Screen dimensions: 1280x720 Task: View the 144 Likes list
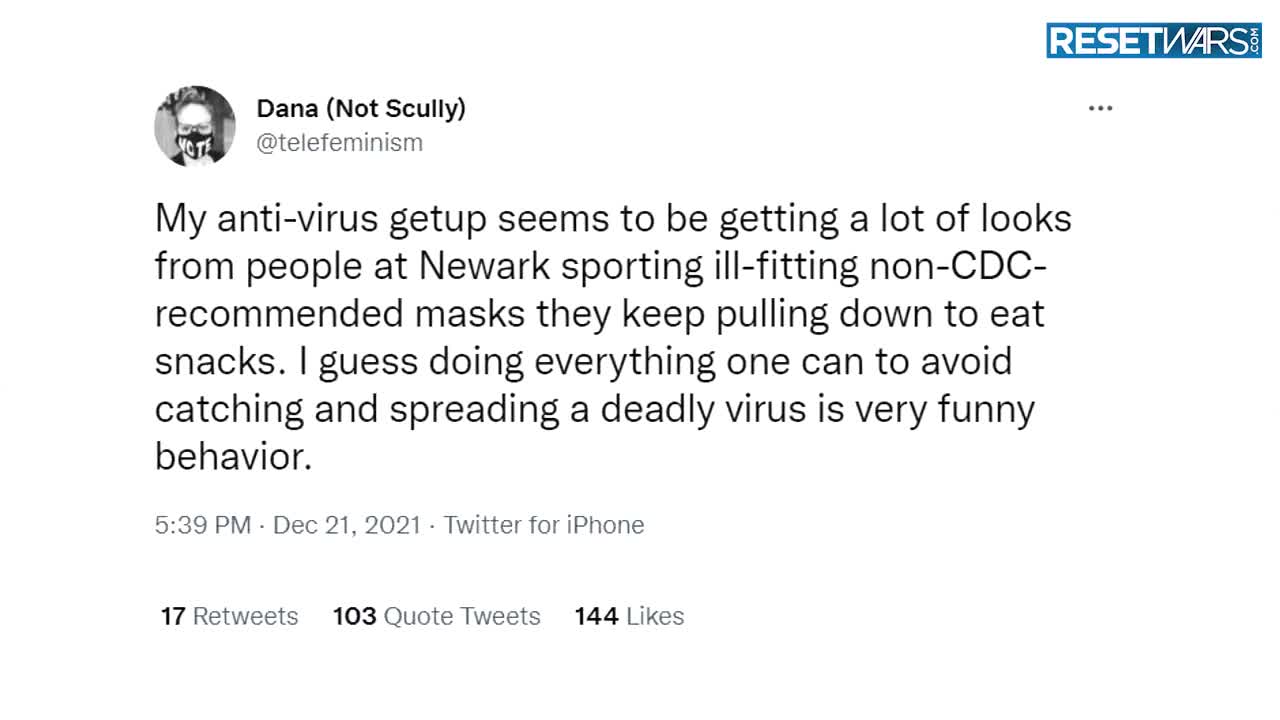click(629, 616)
